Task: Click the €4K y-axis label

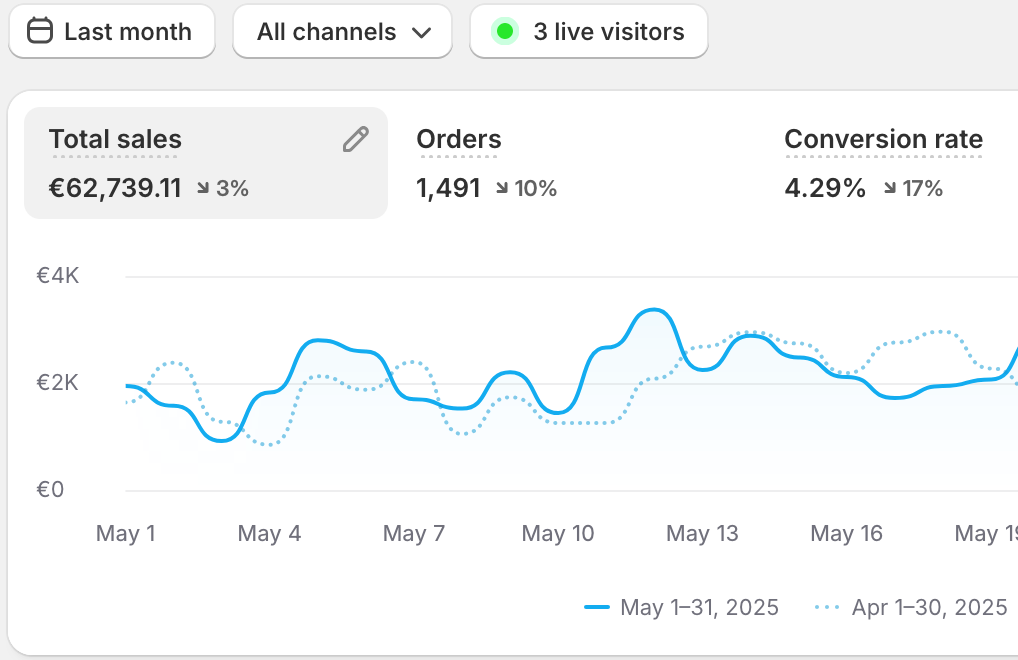Action: click(x=58, y=276)
